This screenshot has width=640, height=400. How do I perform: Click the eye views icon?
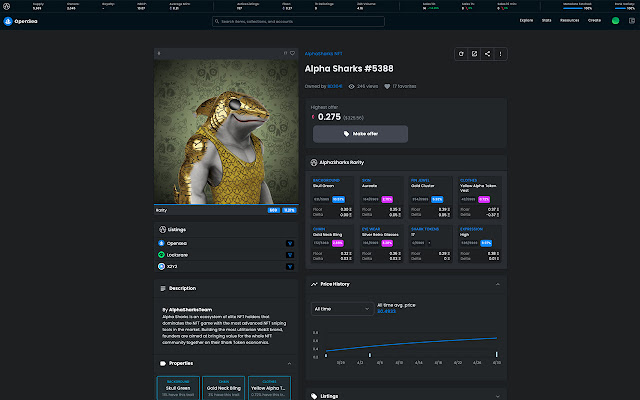(351, 87)
